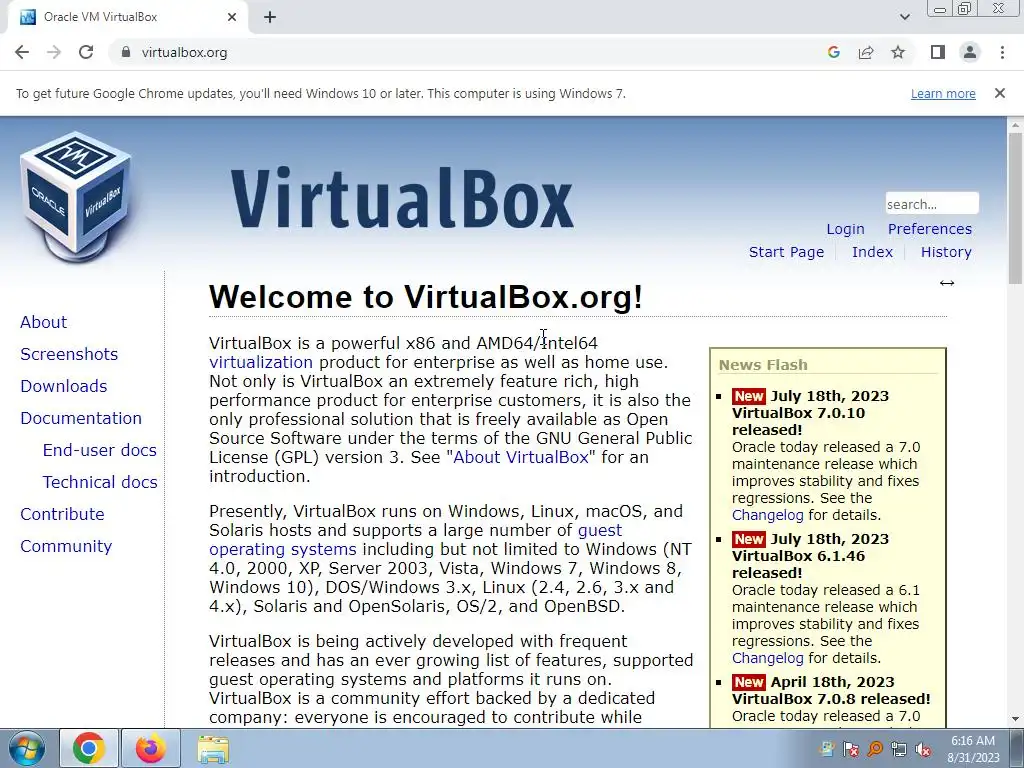The image size is (1024, 768).
Task: Open Technical docs in the sidebar
Action: (100, 482)
